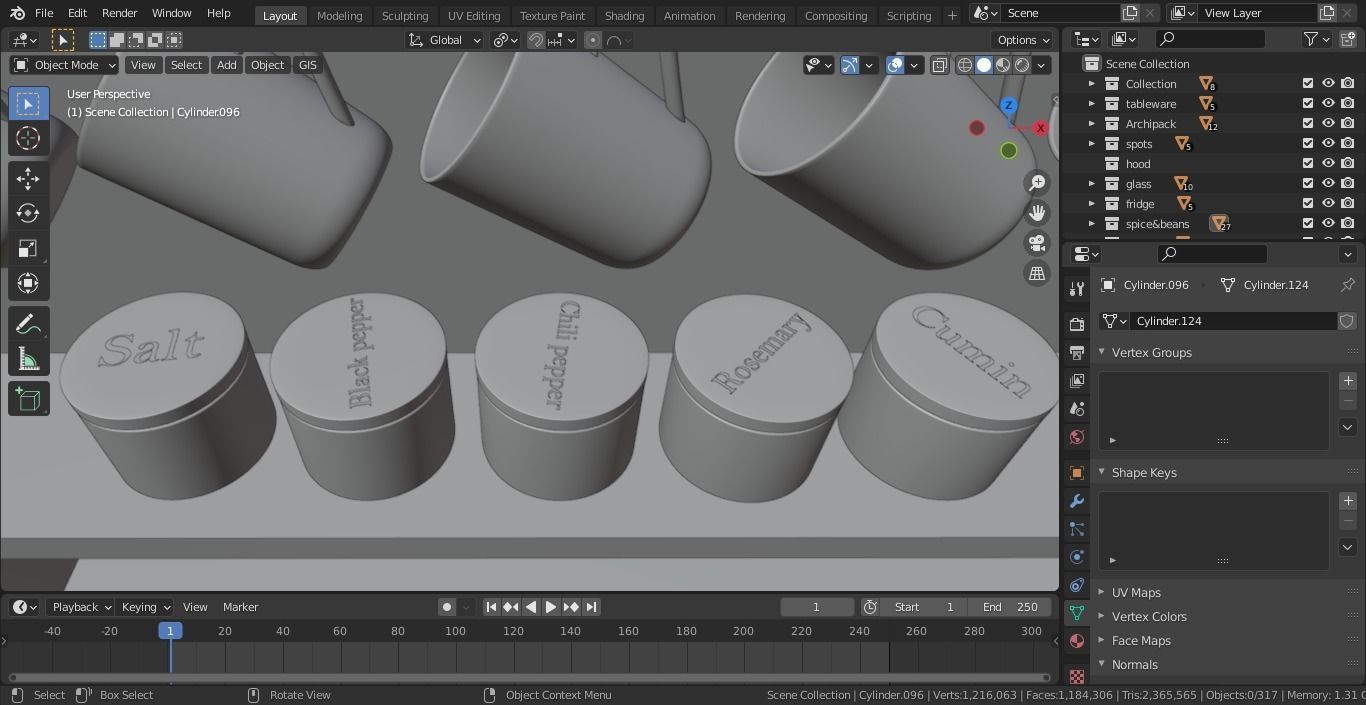Click the current frame marker in timeline
The height and width of the screenshot is (705, 1366).
click(170, 631)
